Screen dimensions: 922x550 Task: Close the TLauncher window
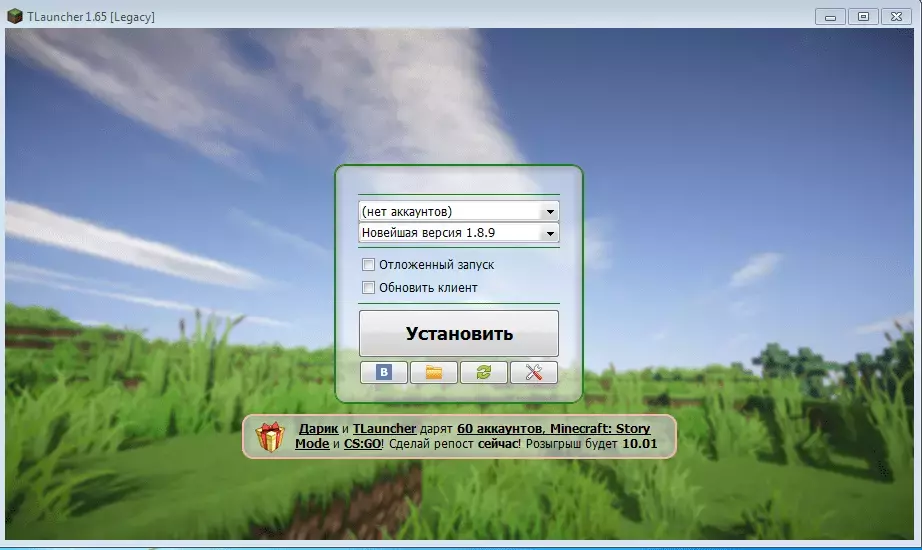click(x=896, y=16)
